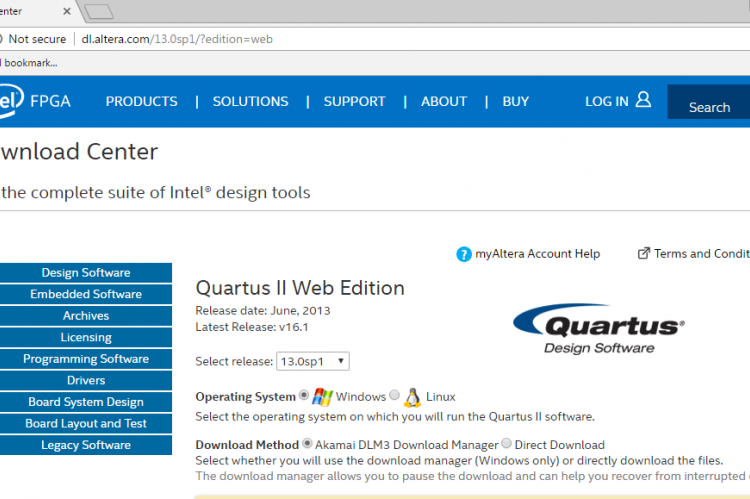Click the LOG IN link
This screenshot has height=499, width=750.
(607, 101)
